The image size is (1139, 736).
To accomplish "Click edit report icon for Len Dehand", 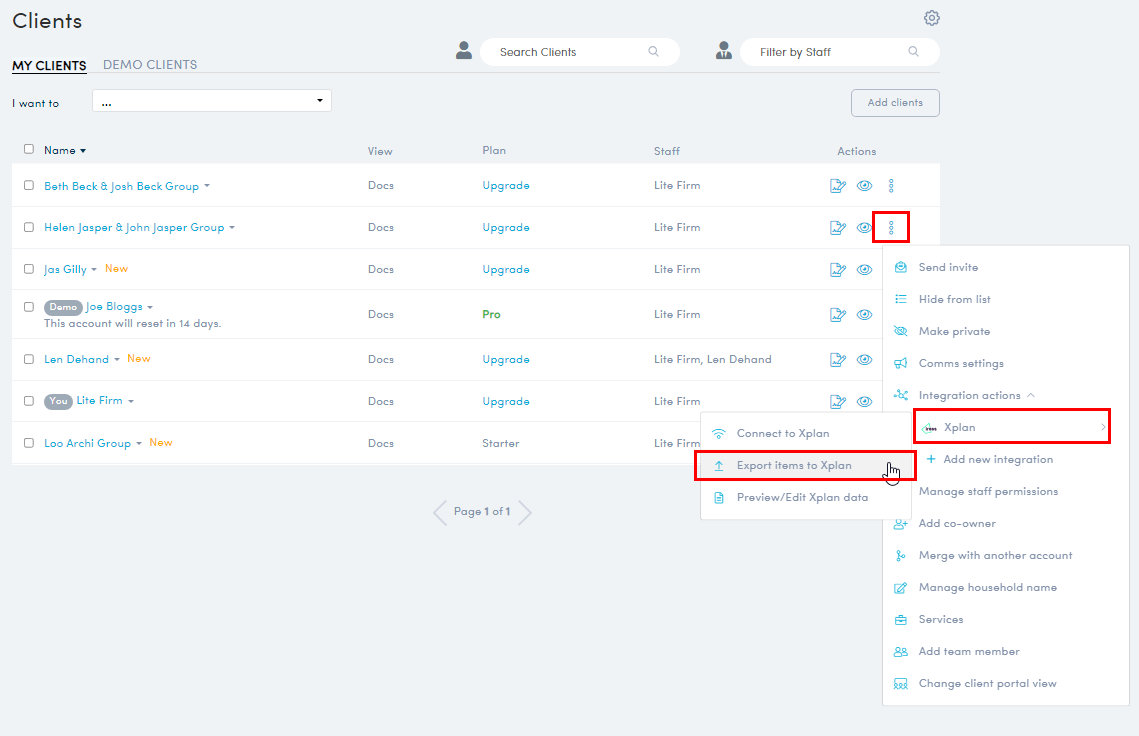I will [838, 360].
